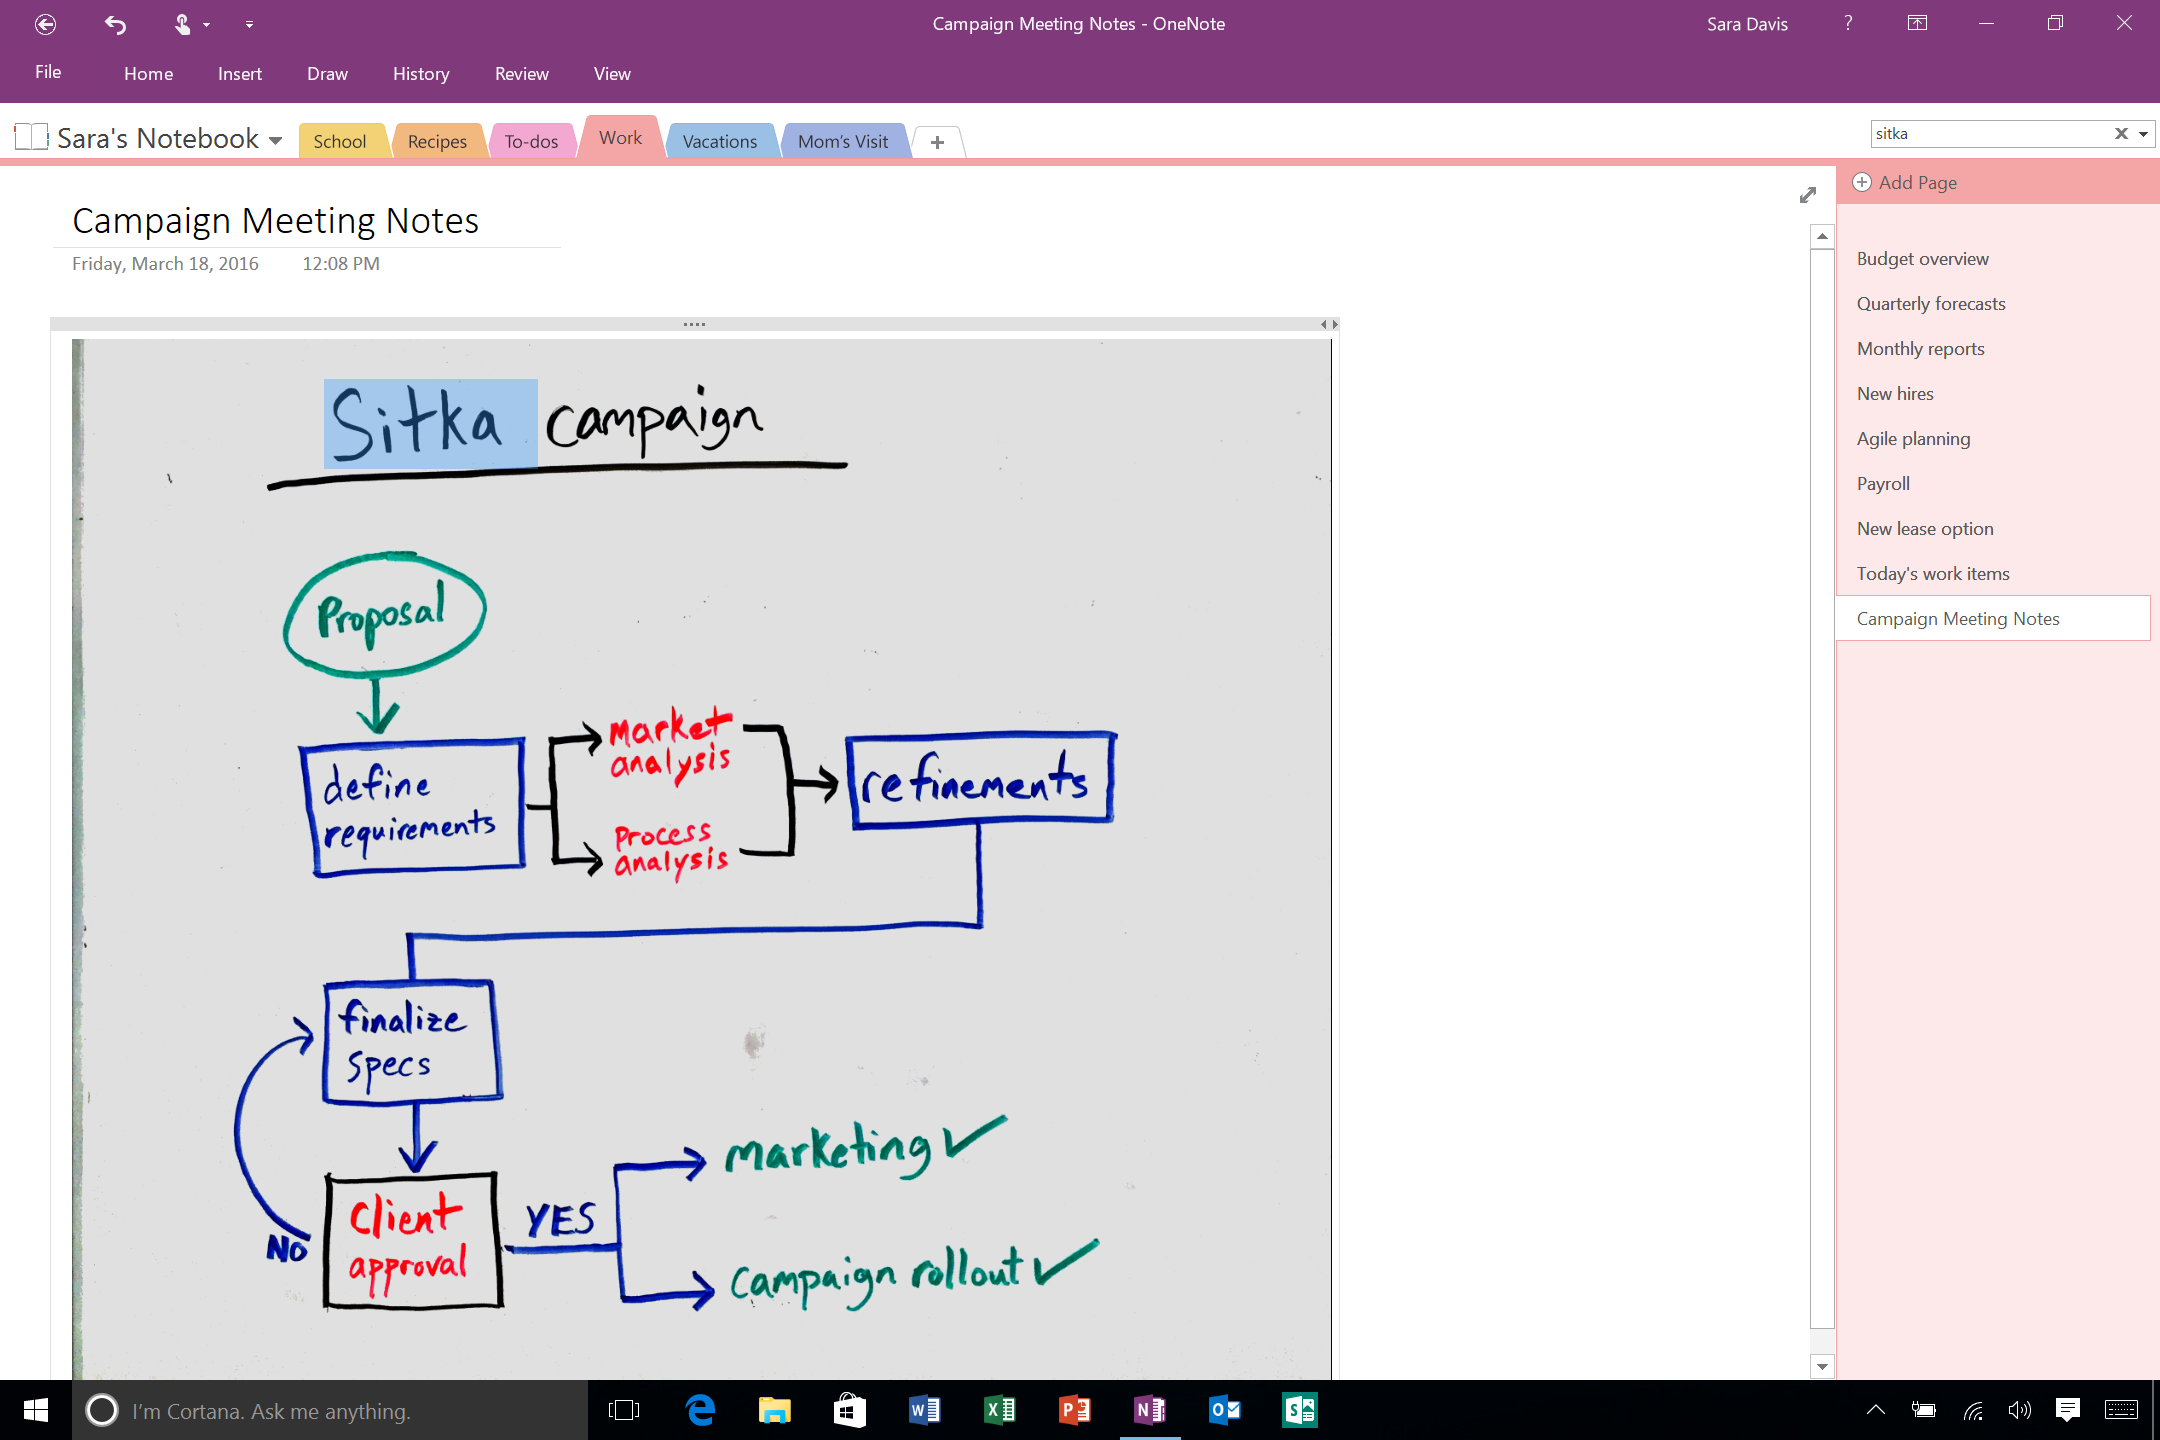This screenshot has width=2160, height=1440.
Task: Open the Action Center notification icon
Action: click(x=2068, y=1411)
